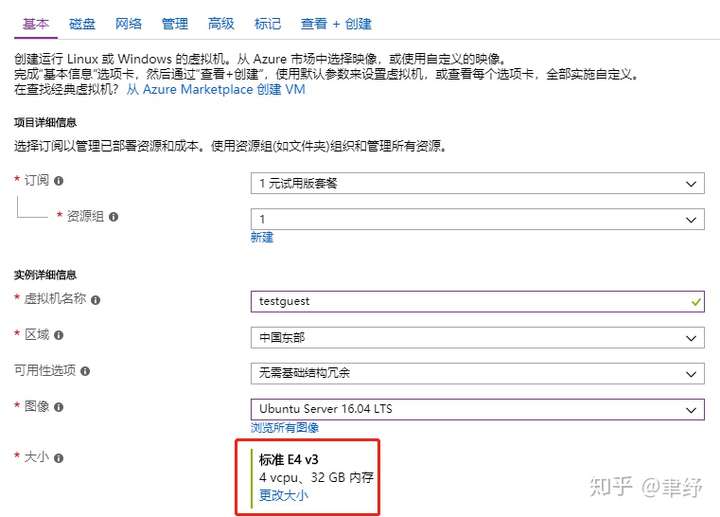Click the green validation checkmark in 虚拟机名称
Screen dimensions: 720x517
pyautogui.click(x=696, y=302)
